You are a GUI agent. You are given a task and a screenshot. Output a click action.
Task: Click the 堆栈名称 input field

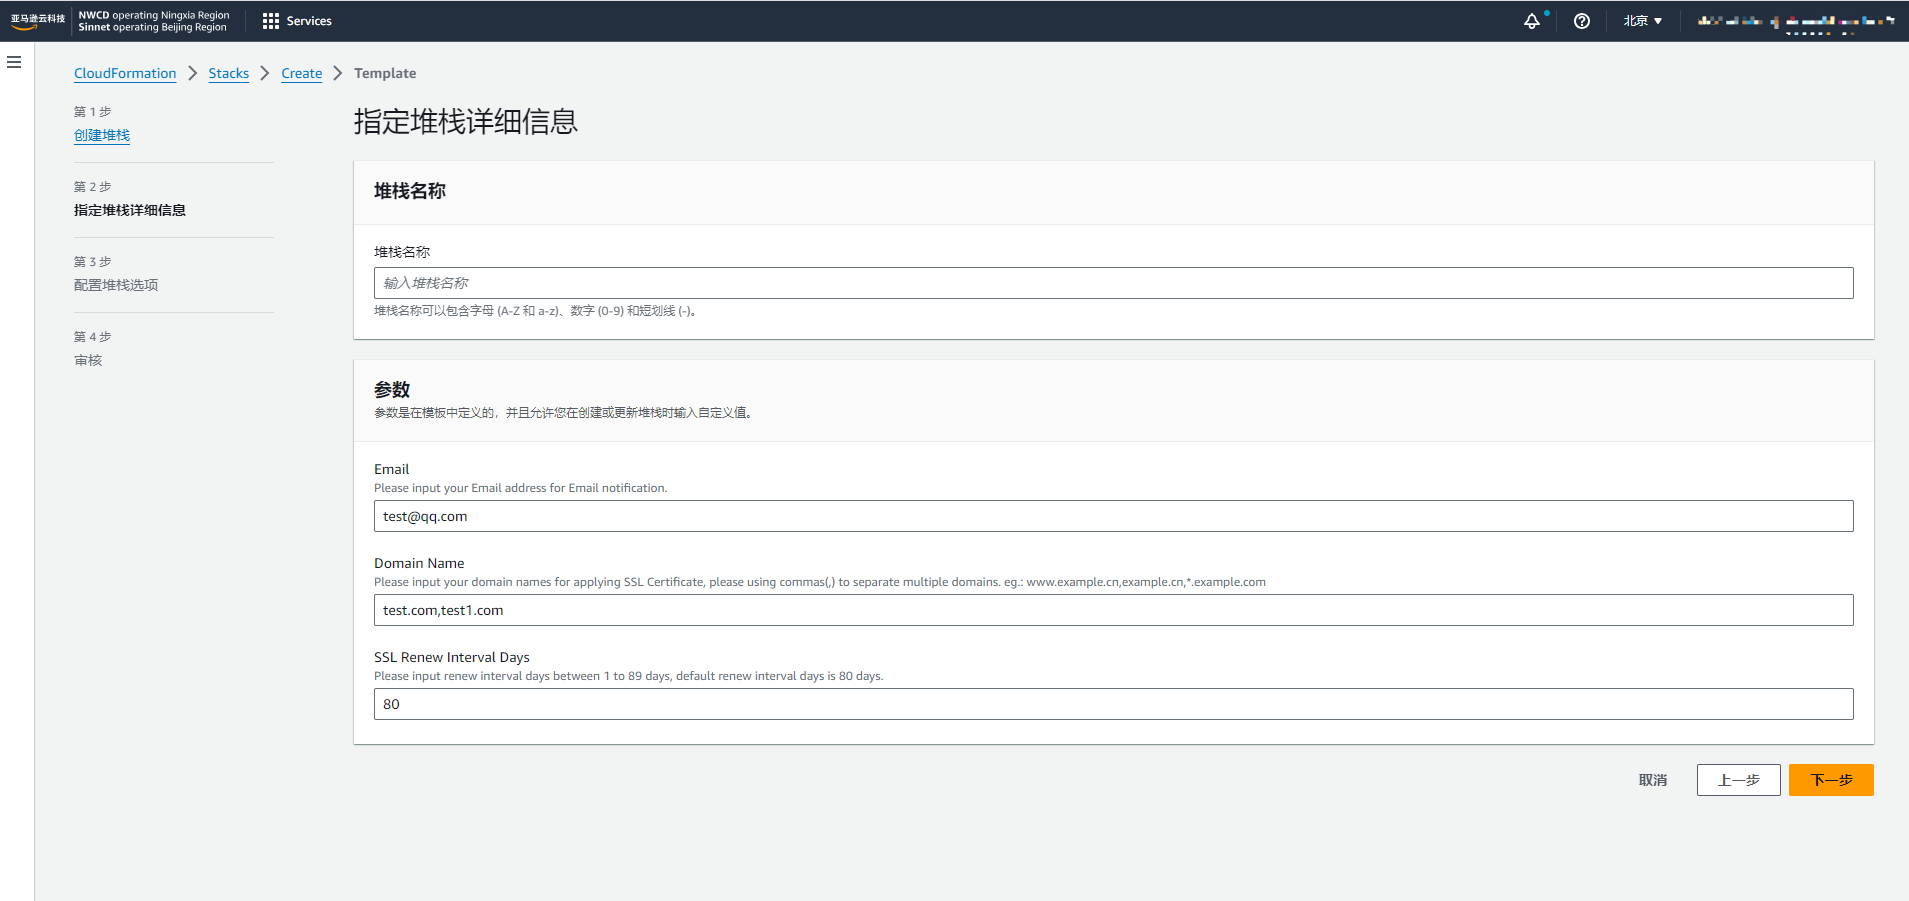point(1113,283)
